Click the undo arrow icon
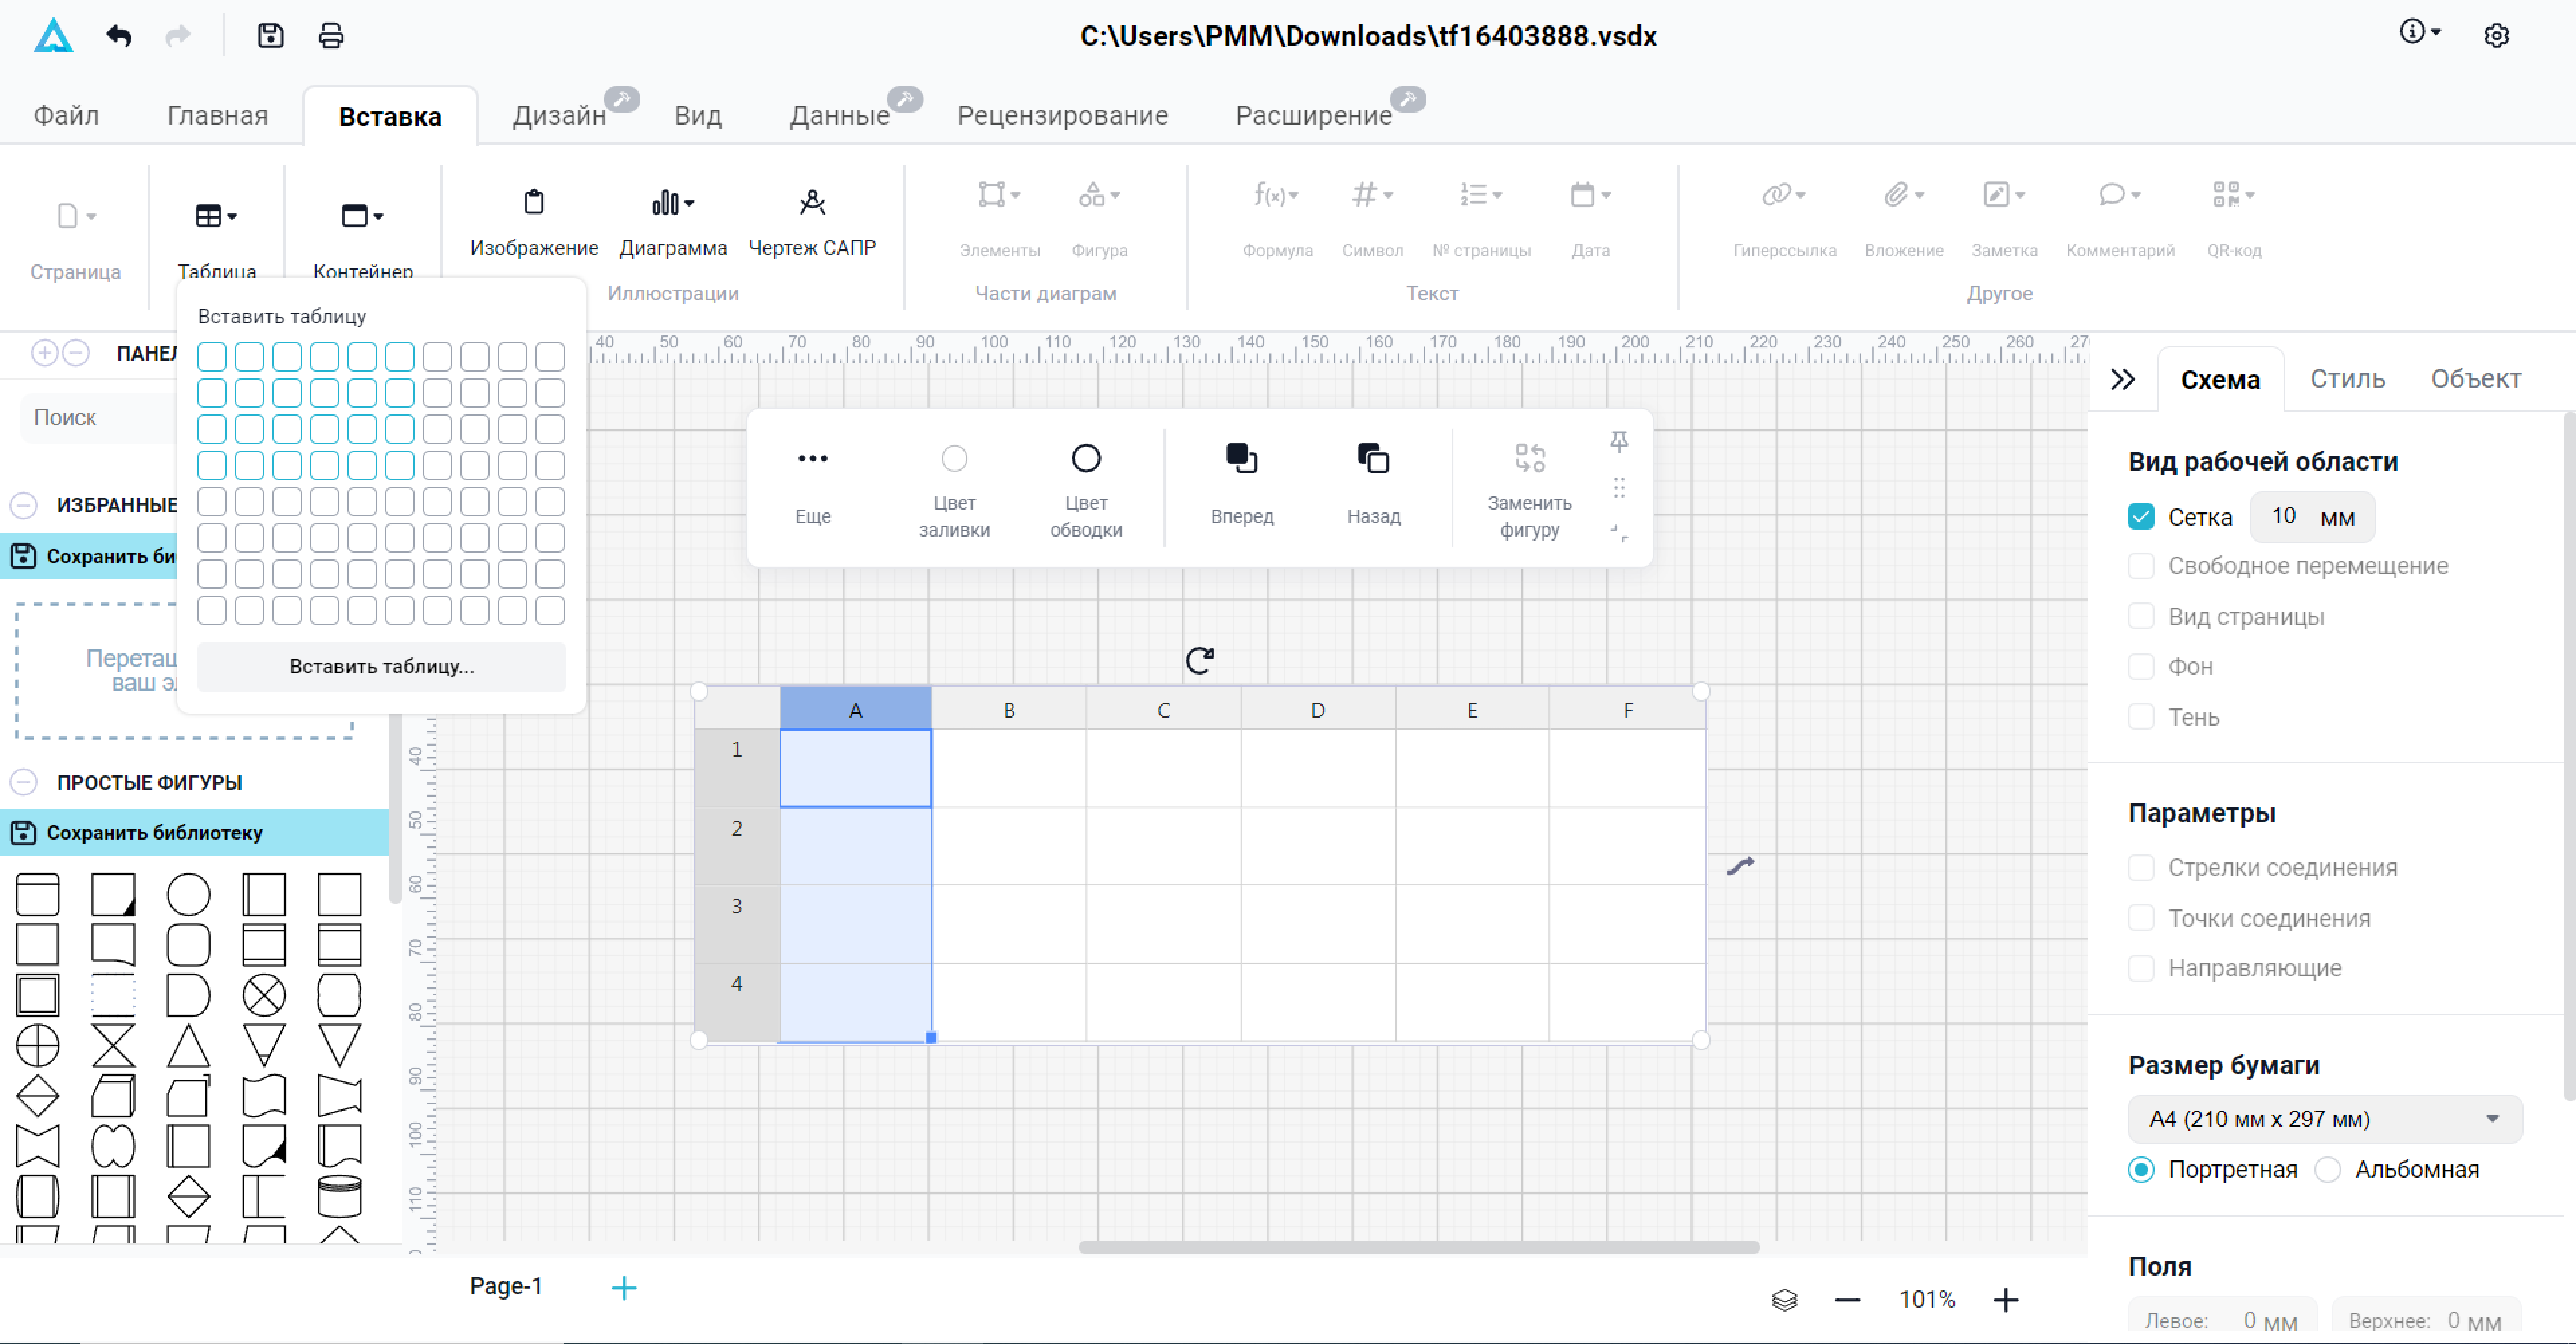The width and height of the screenshot is (2576, 1344). [119, 37]
